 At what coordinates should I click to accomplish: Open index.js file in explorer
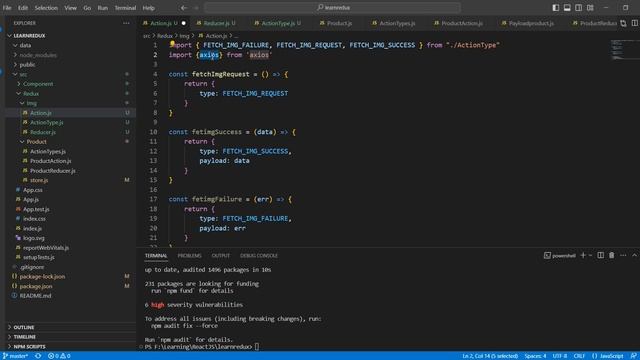pos(32,229)
